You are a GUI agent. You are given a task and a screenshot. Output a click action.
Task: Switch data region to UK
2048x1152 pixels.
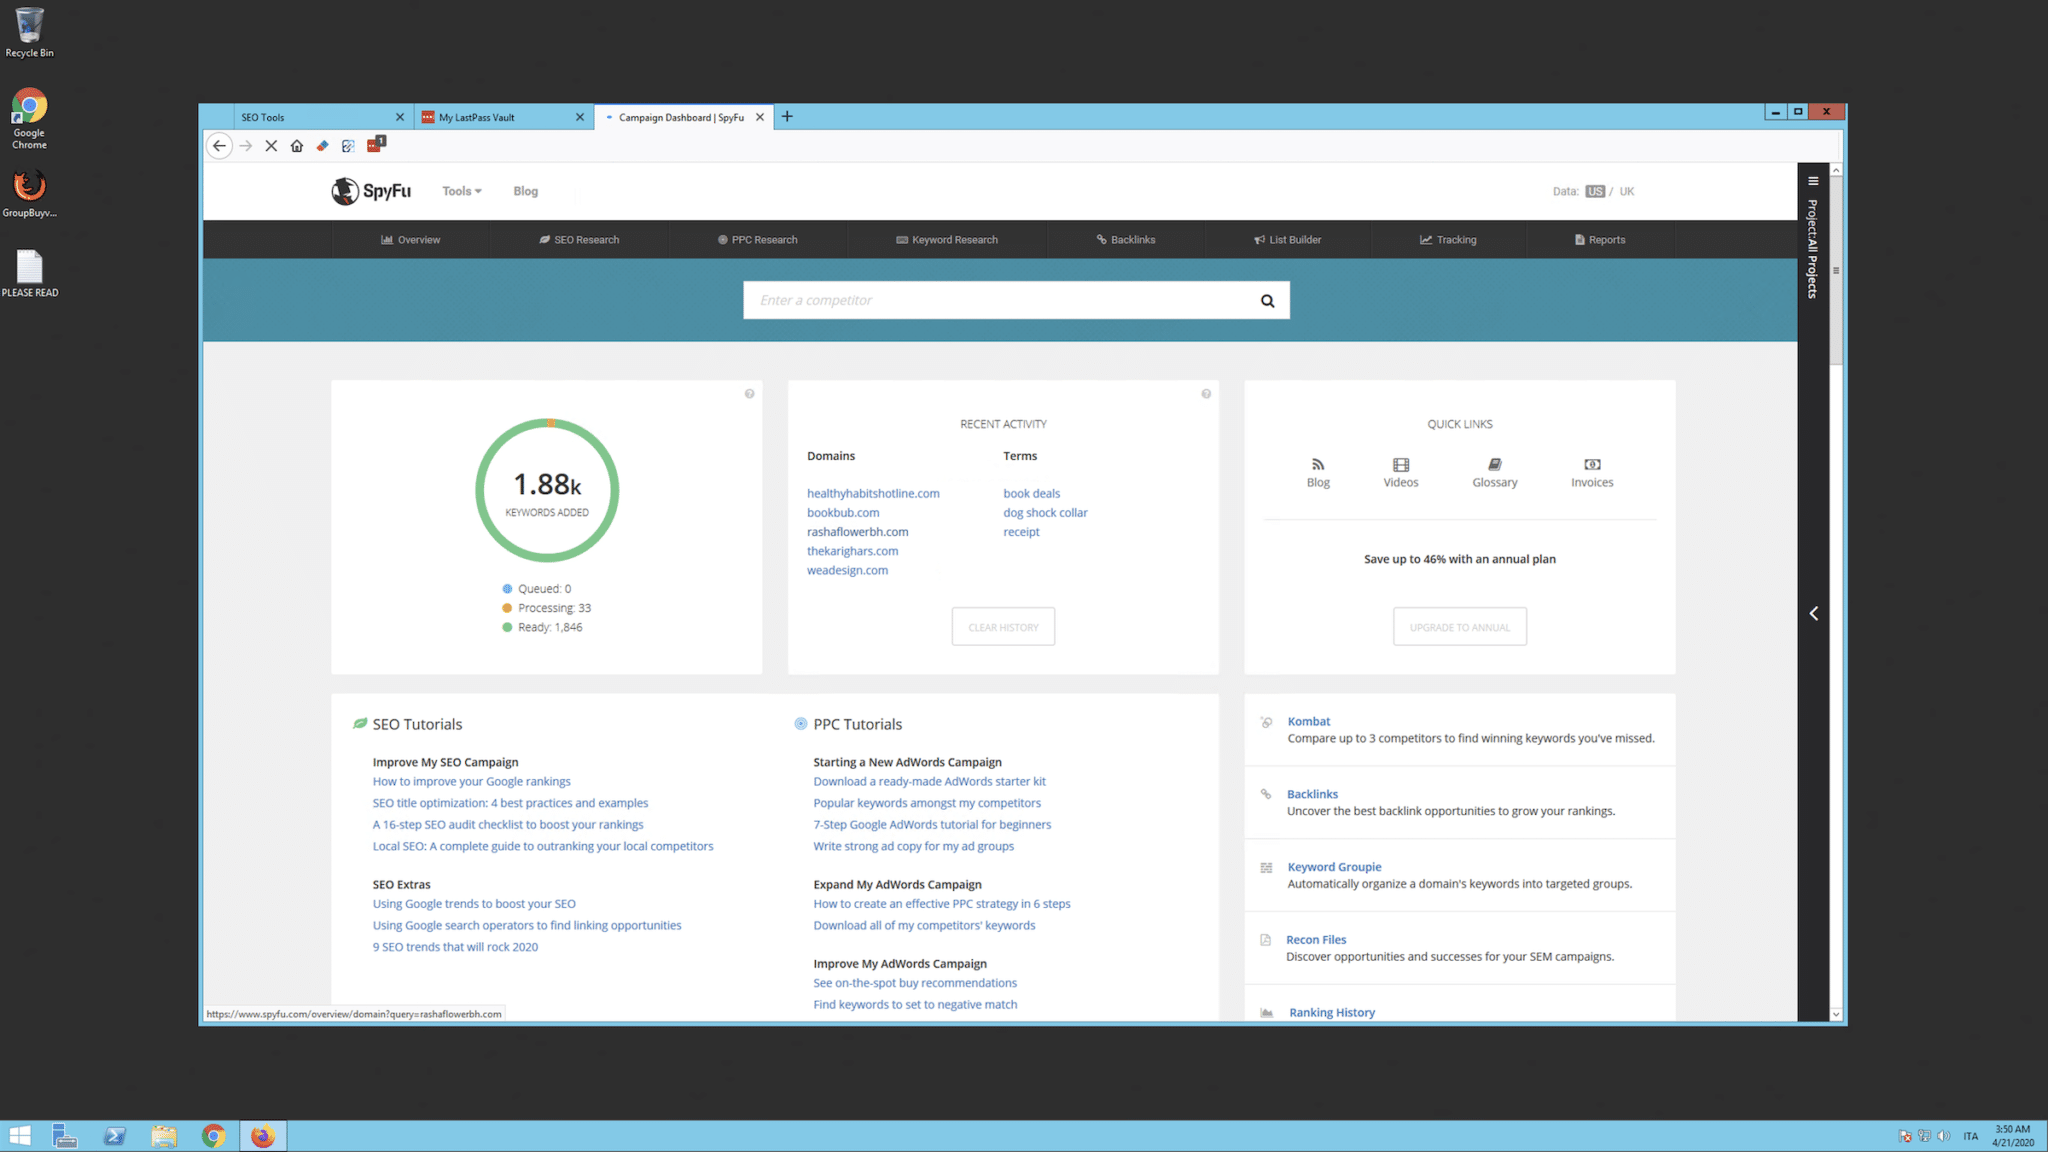click(x=1627, y=192)
